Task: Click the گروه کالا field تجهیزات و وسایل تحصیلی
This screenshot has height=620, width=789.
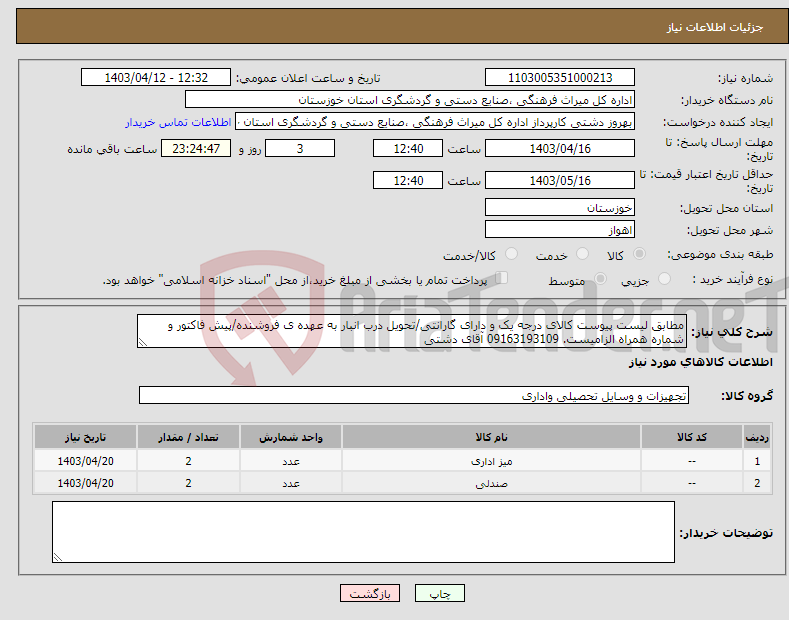Action: (414, 396)
